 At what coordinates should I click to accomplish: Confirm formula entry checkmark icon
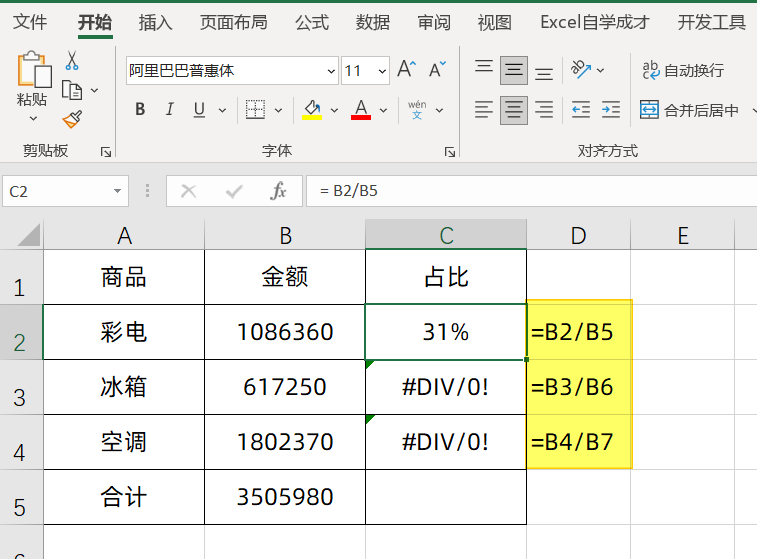tap(234, 192)
